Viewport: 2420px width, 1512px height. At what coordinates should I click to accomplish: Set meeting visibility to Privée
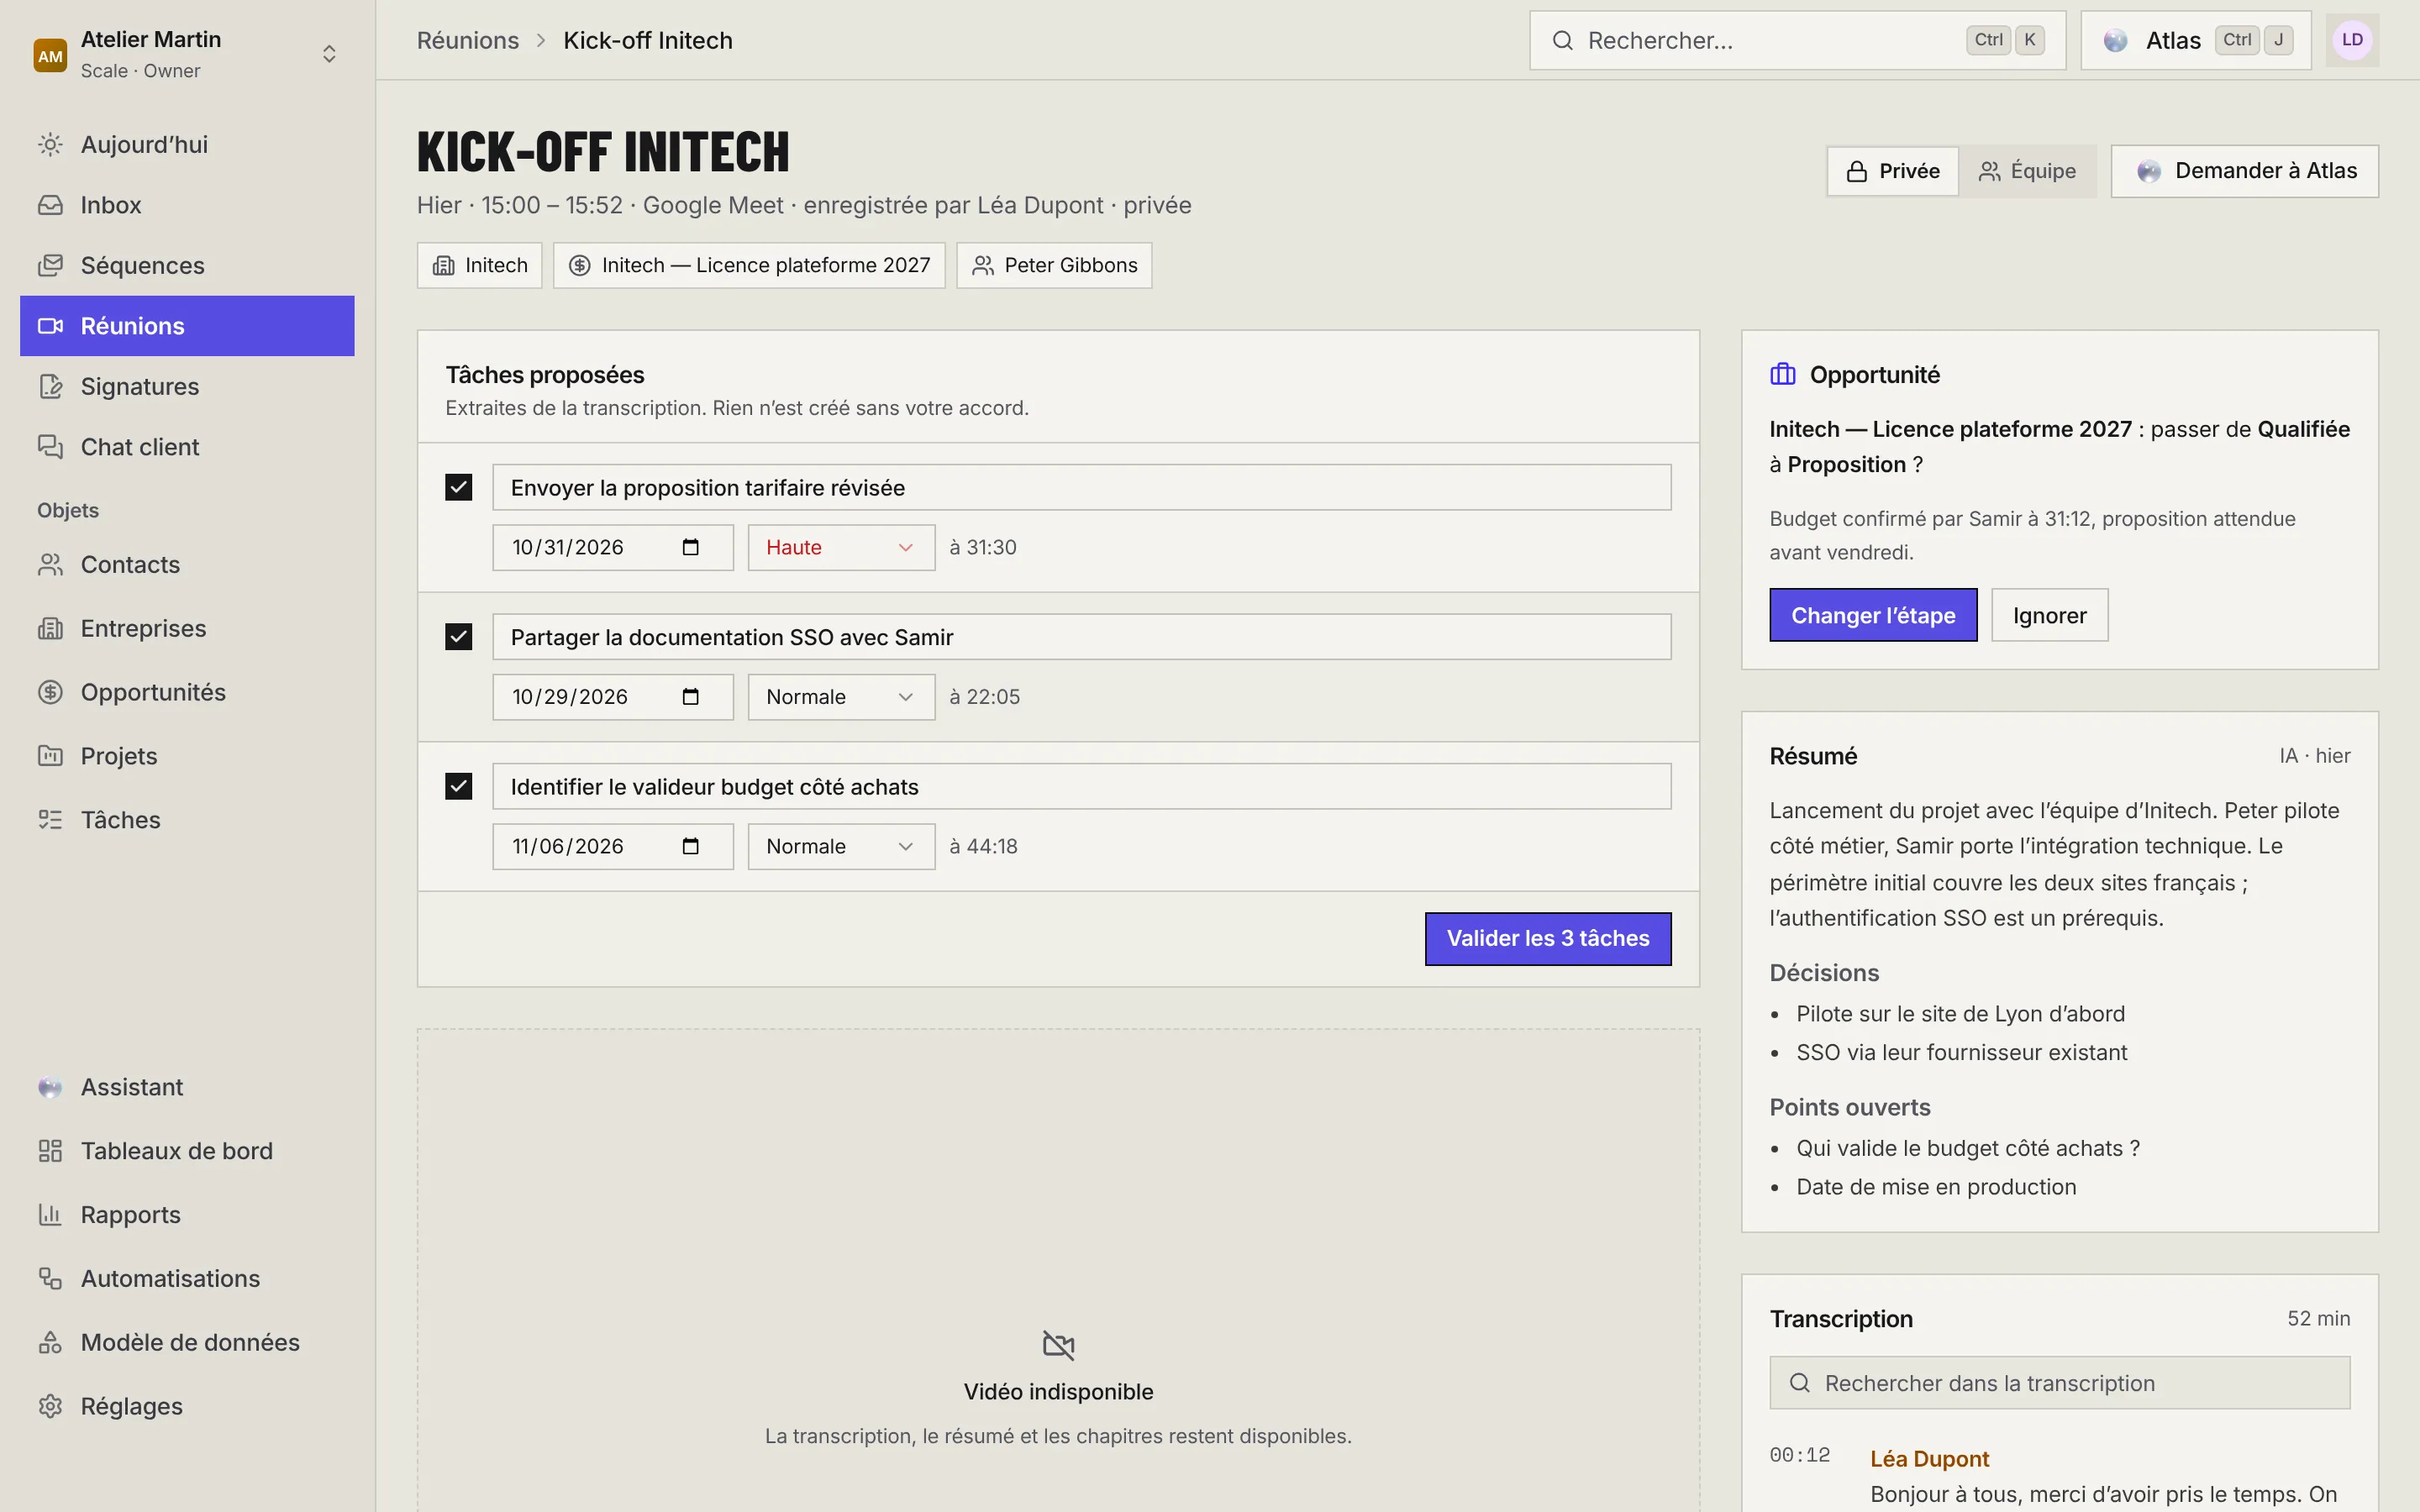1893,171
